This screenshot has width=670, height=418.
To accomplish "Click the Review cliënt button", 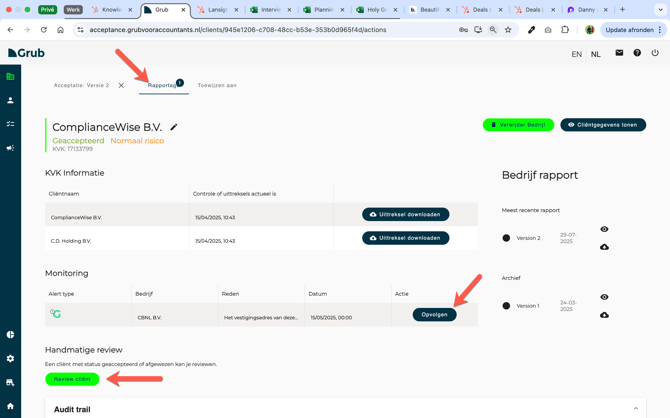I will [72, 379].
